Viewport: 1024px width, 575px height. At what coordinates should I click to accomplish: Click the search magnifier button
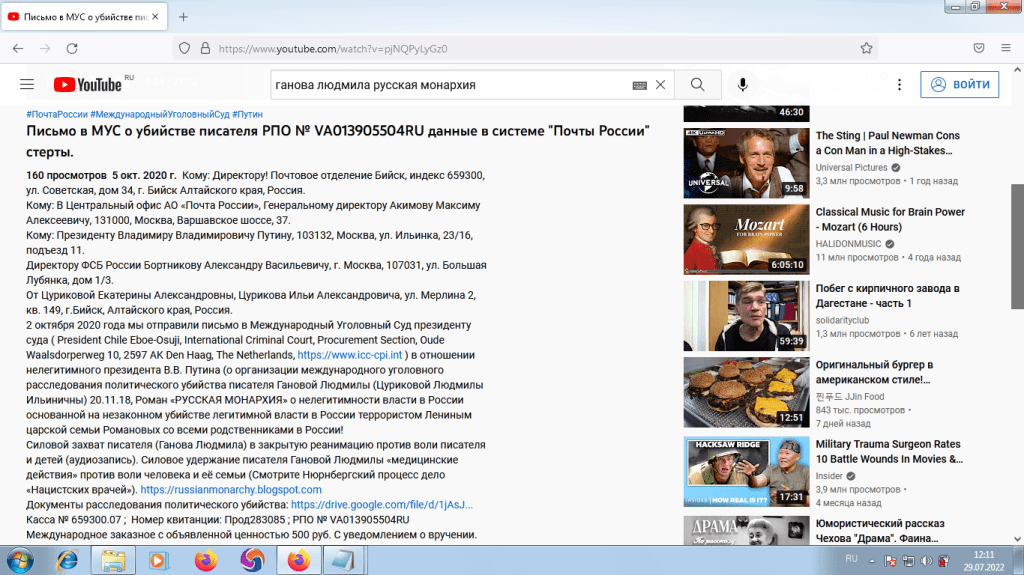click(x=698, y=85)
